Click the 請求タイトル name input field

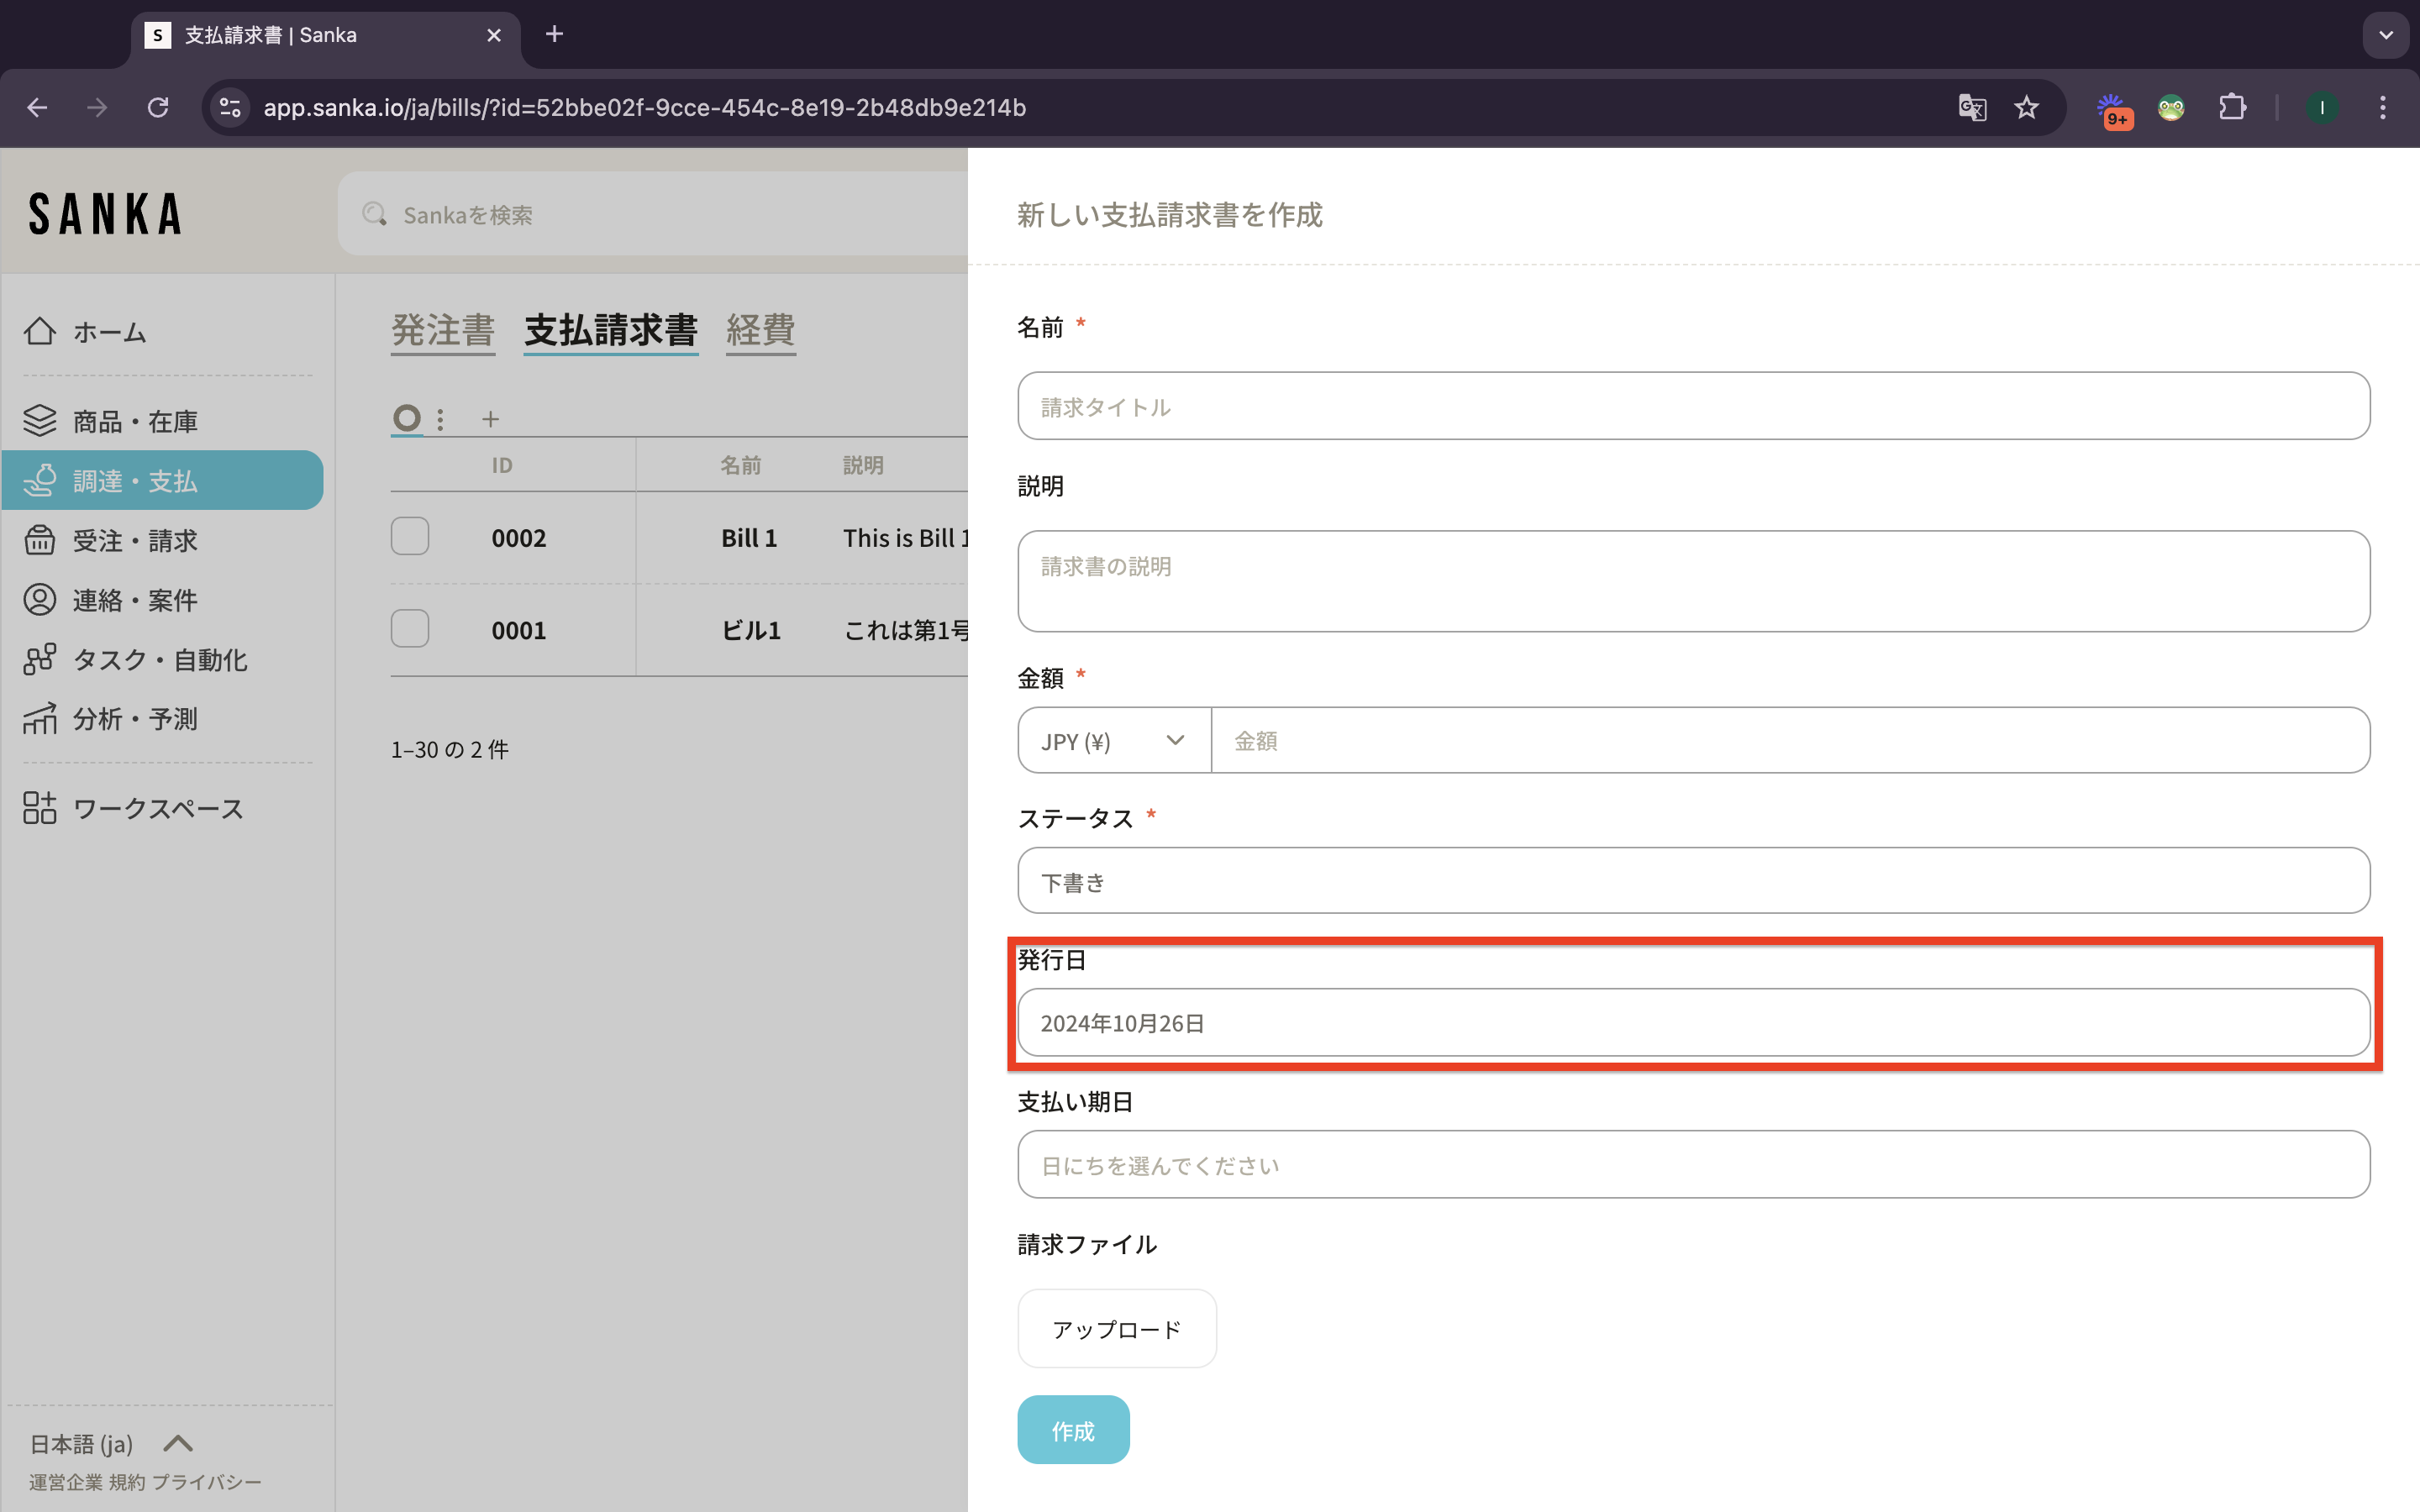[1692, 407]
